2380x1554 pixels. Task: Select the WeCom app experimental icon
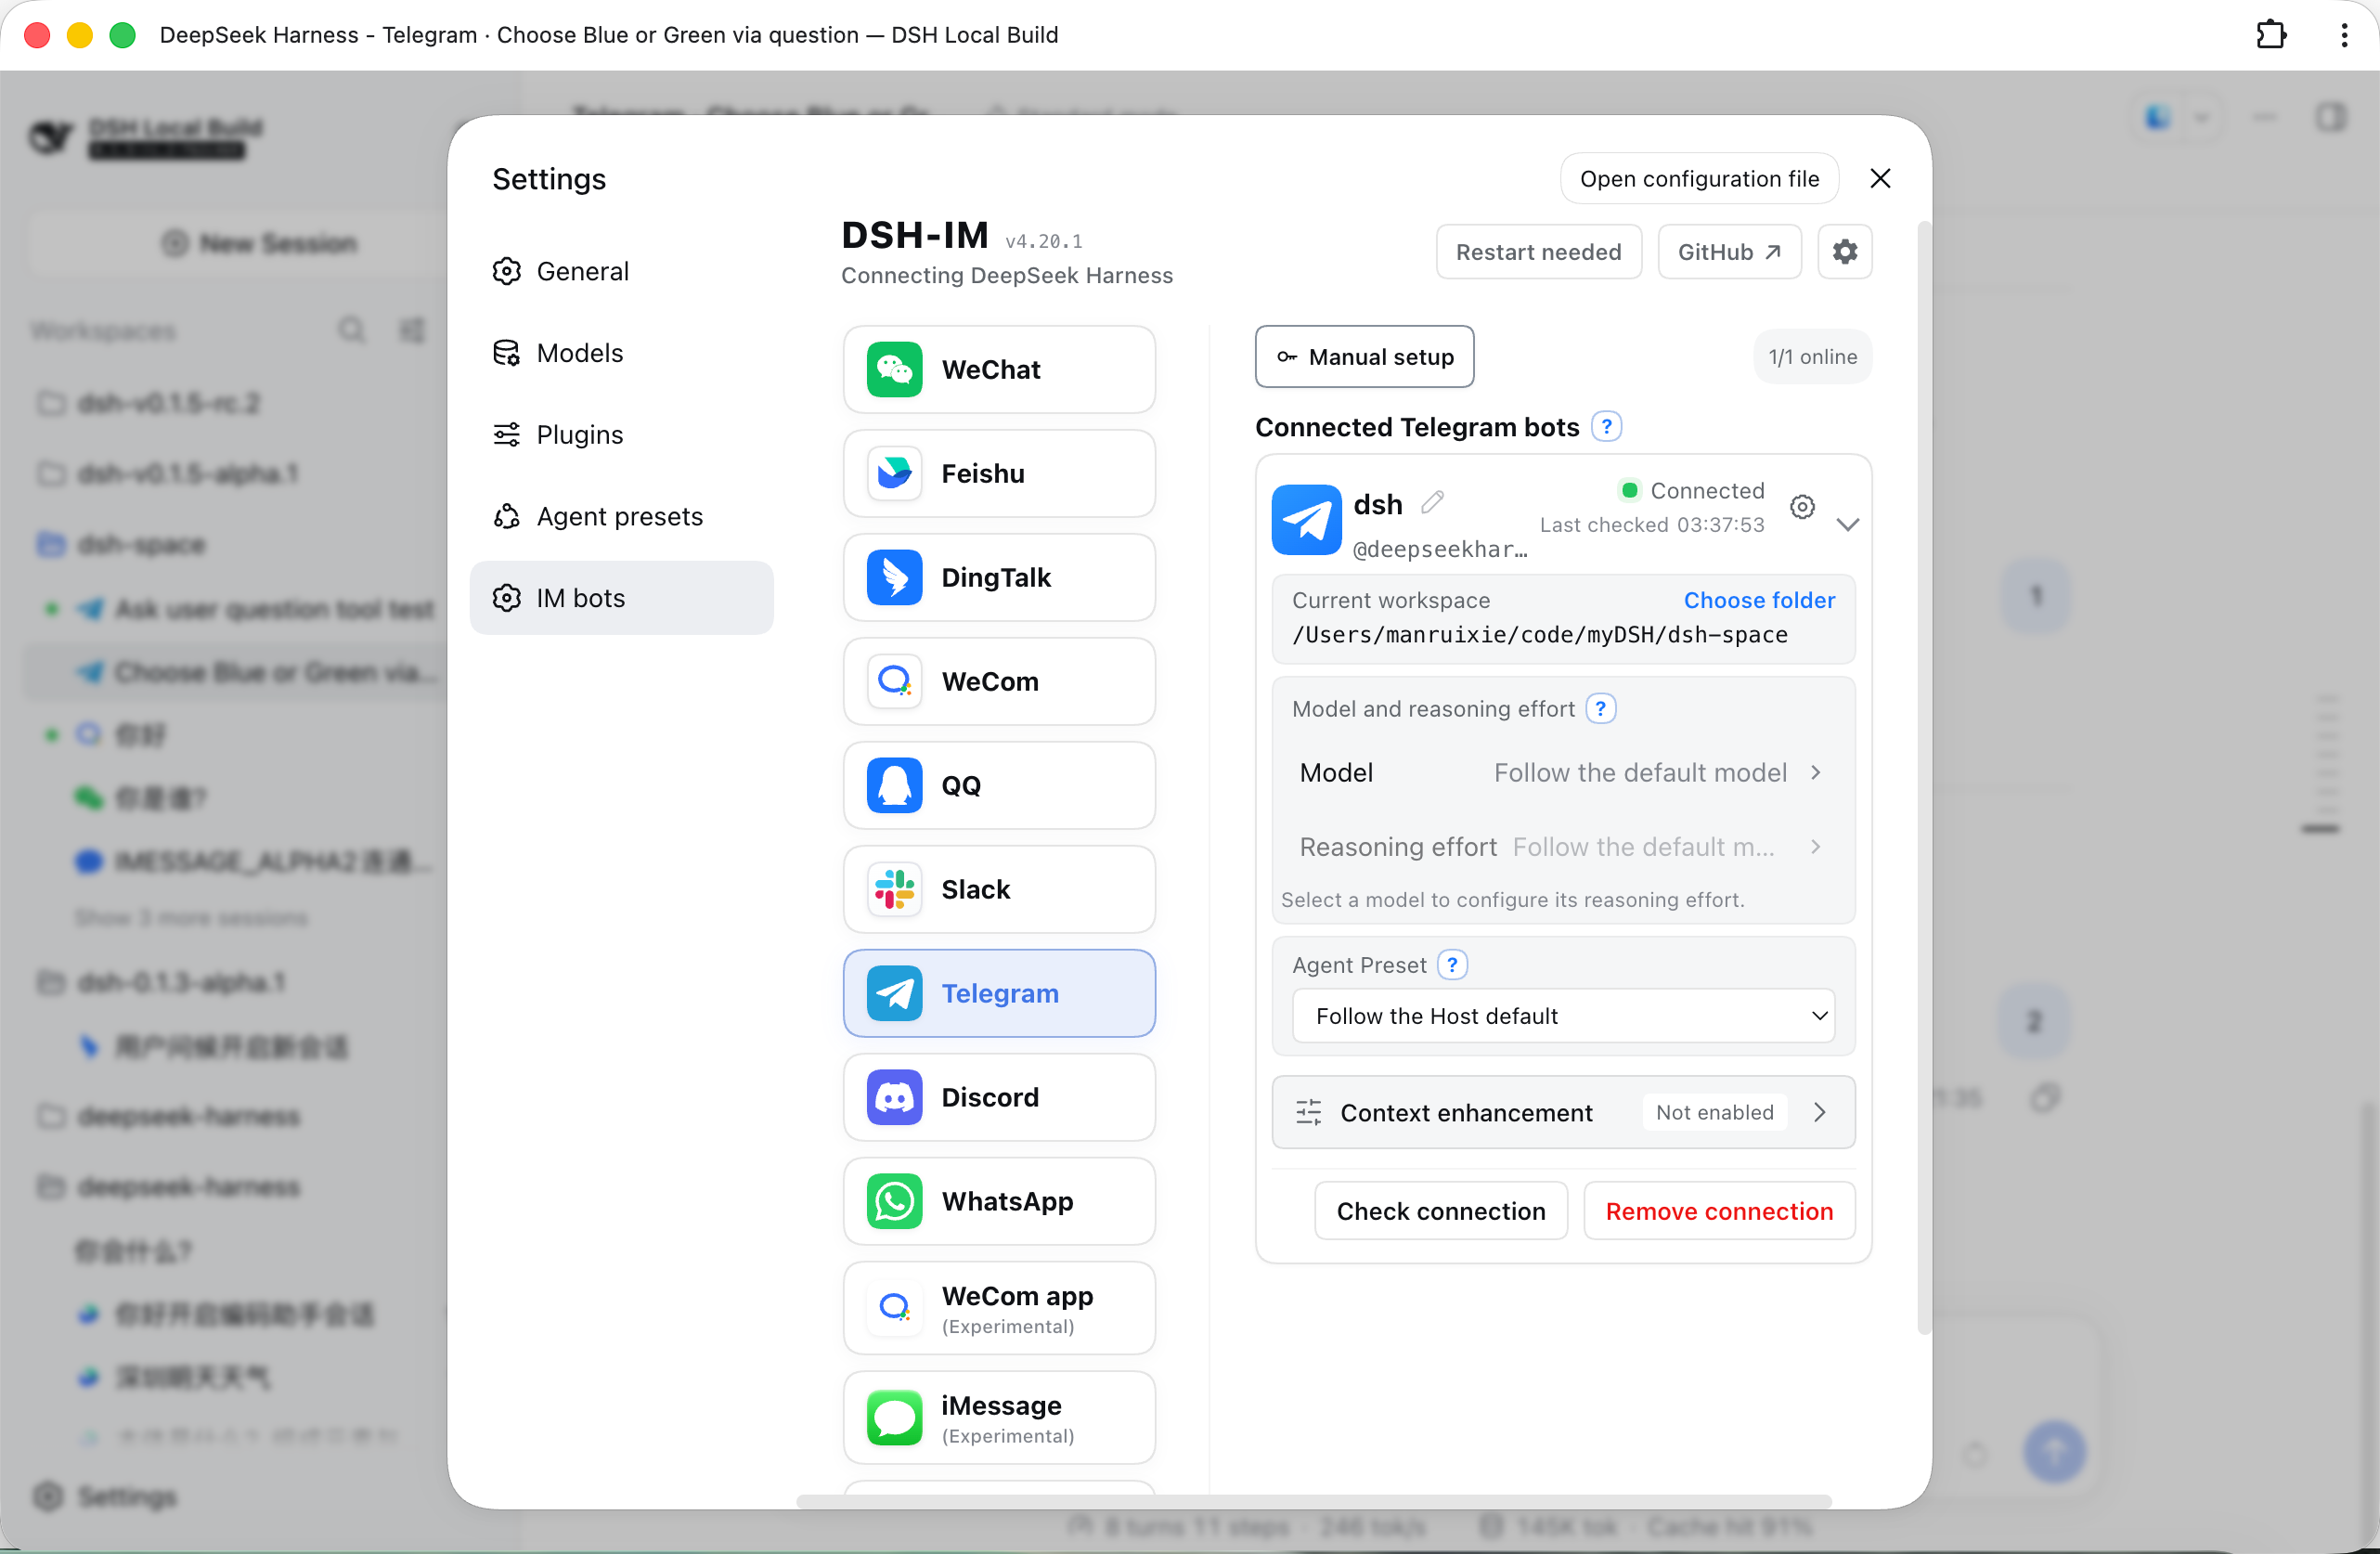[894, 1309]
